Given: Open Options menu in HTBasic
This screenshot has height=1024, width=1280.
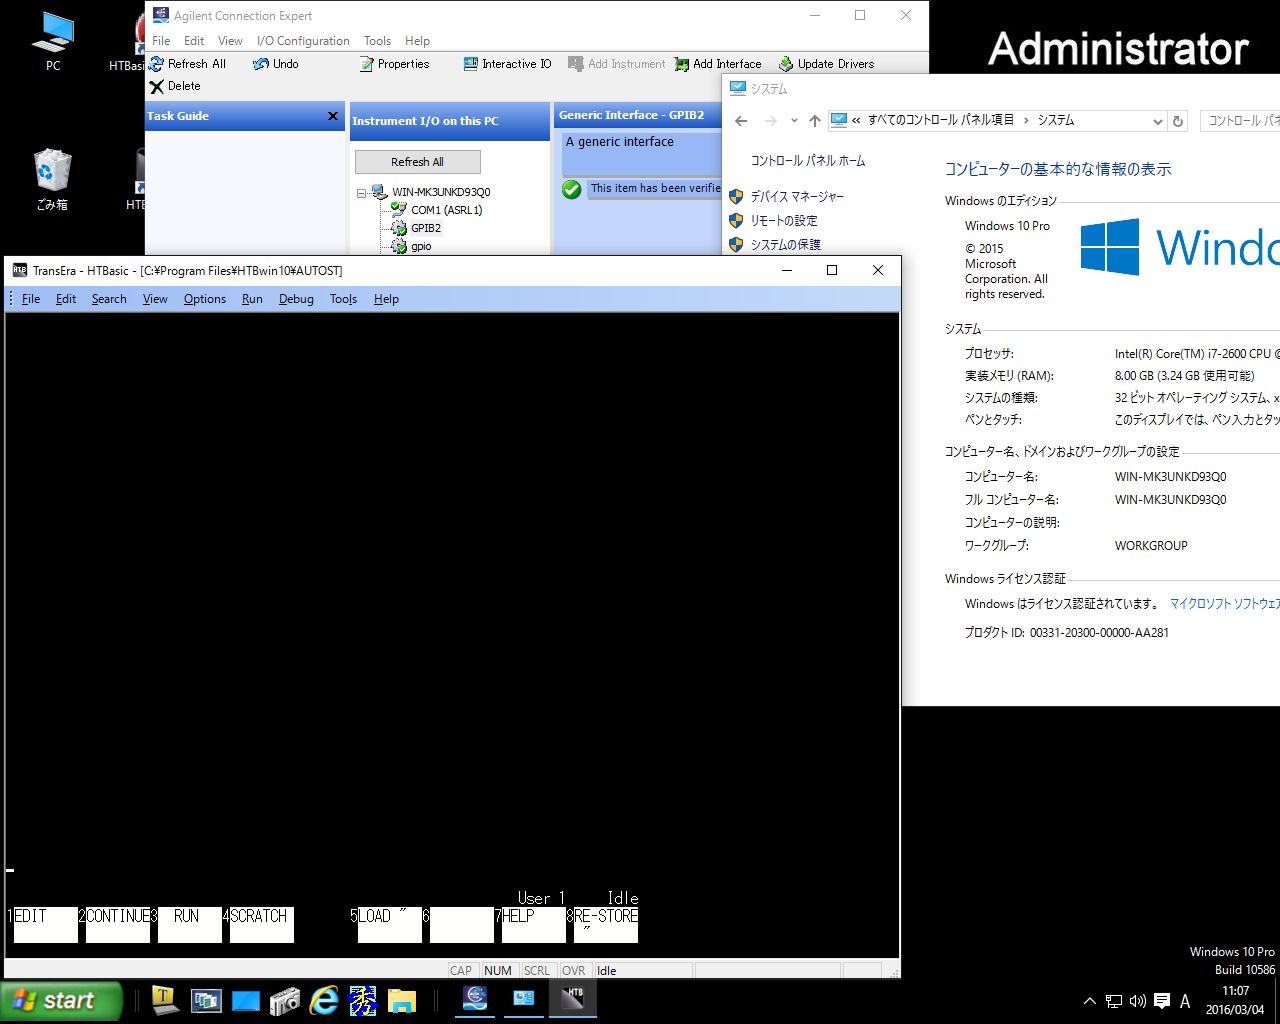Looking at the screenshot, I should [205, 299].
